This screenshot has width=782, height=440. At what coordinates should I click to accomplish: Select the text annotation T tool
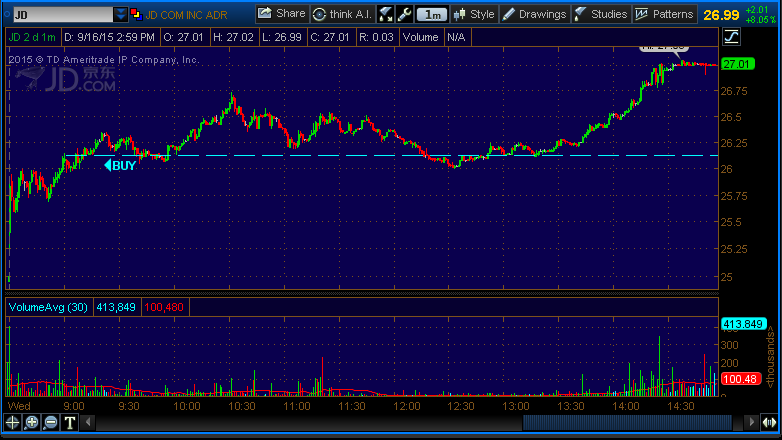point(71,423)
